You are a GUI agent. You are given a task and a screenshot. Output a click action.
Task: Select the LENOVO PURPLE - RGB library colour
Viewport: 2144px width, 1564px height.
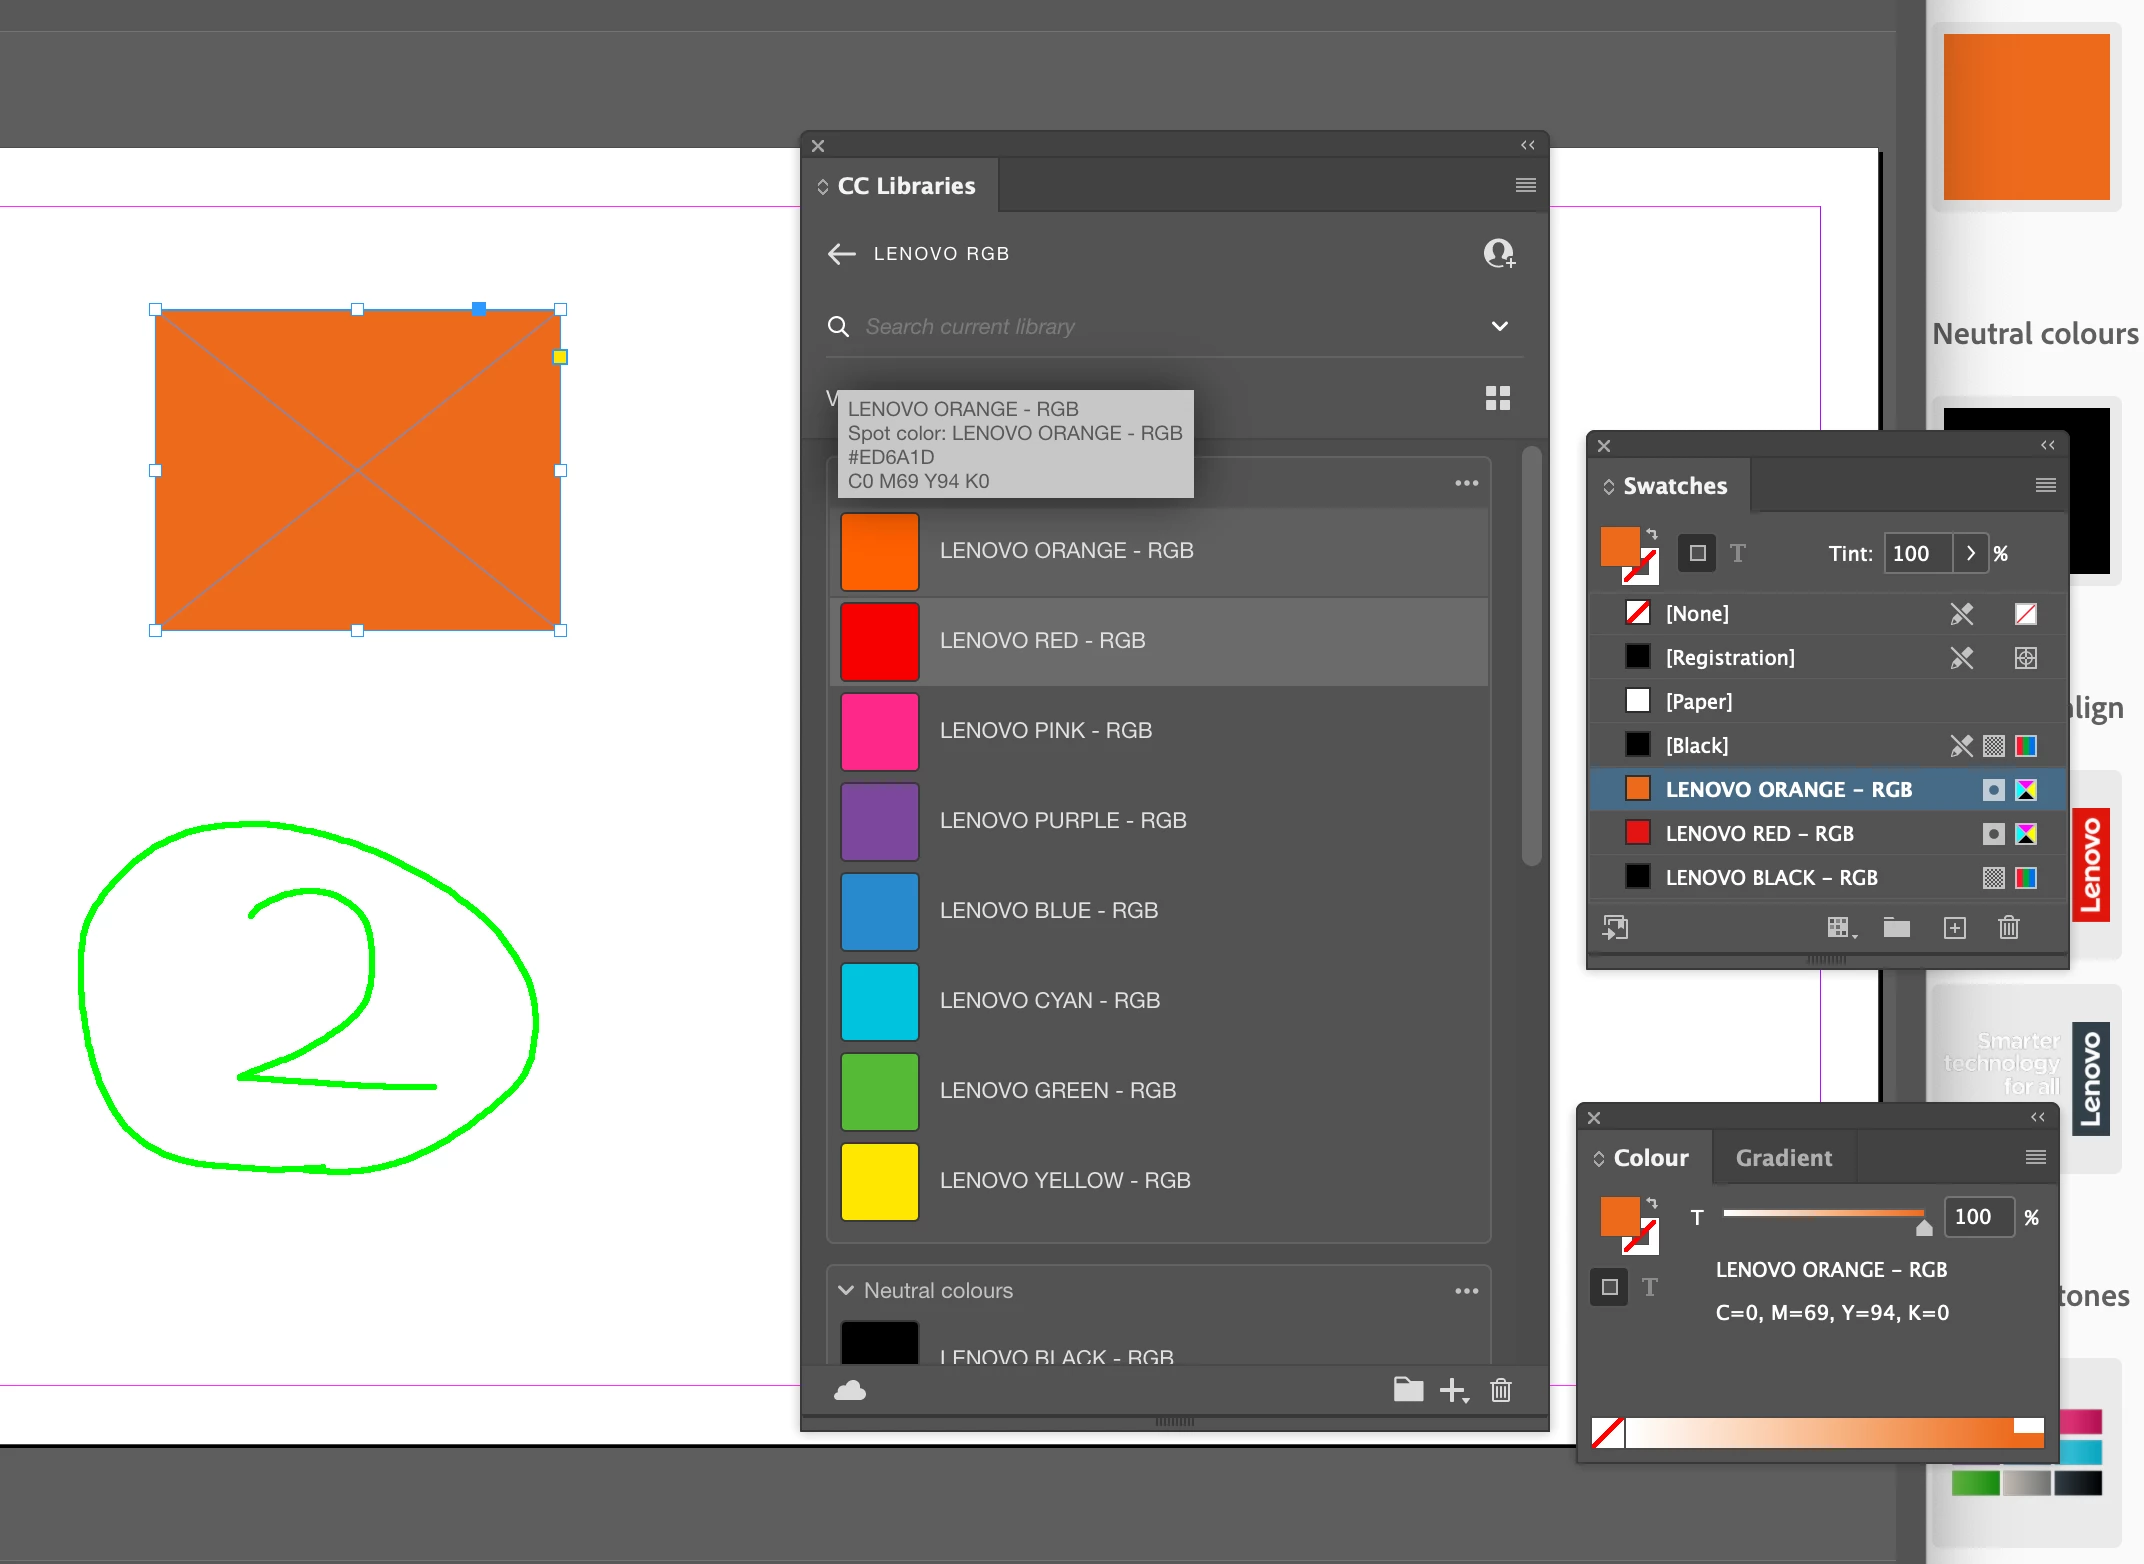[1062, 820]
